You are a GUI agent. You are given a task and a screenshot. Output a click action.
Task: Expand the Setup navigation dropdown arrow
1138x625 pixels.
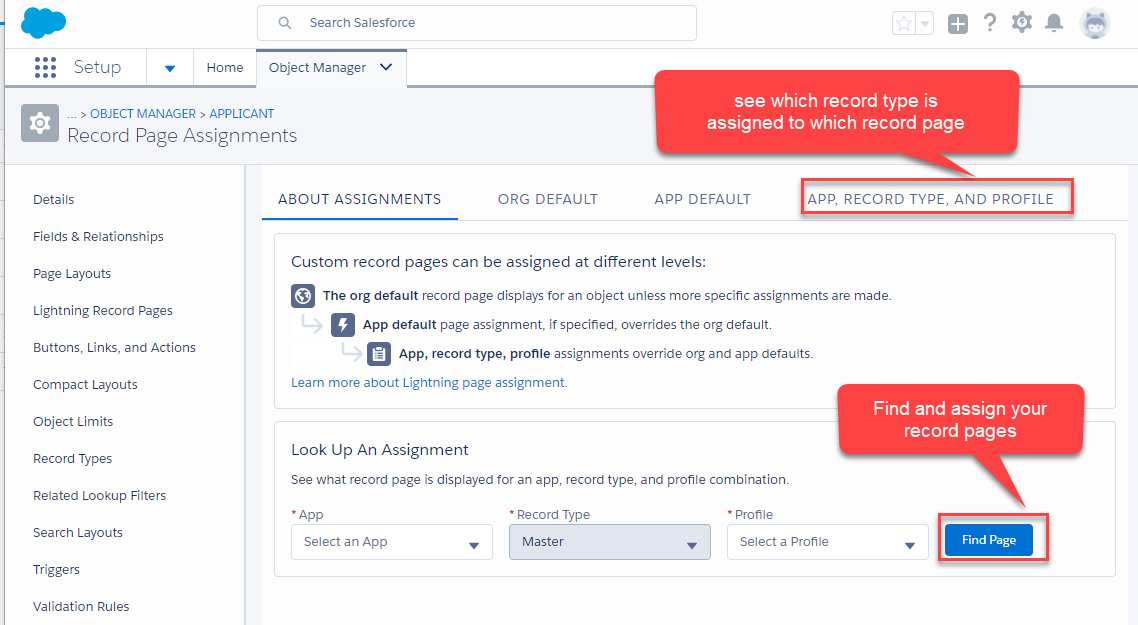[170, 68]
